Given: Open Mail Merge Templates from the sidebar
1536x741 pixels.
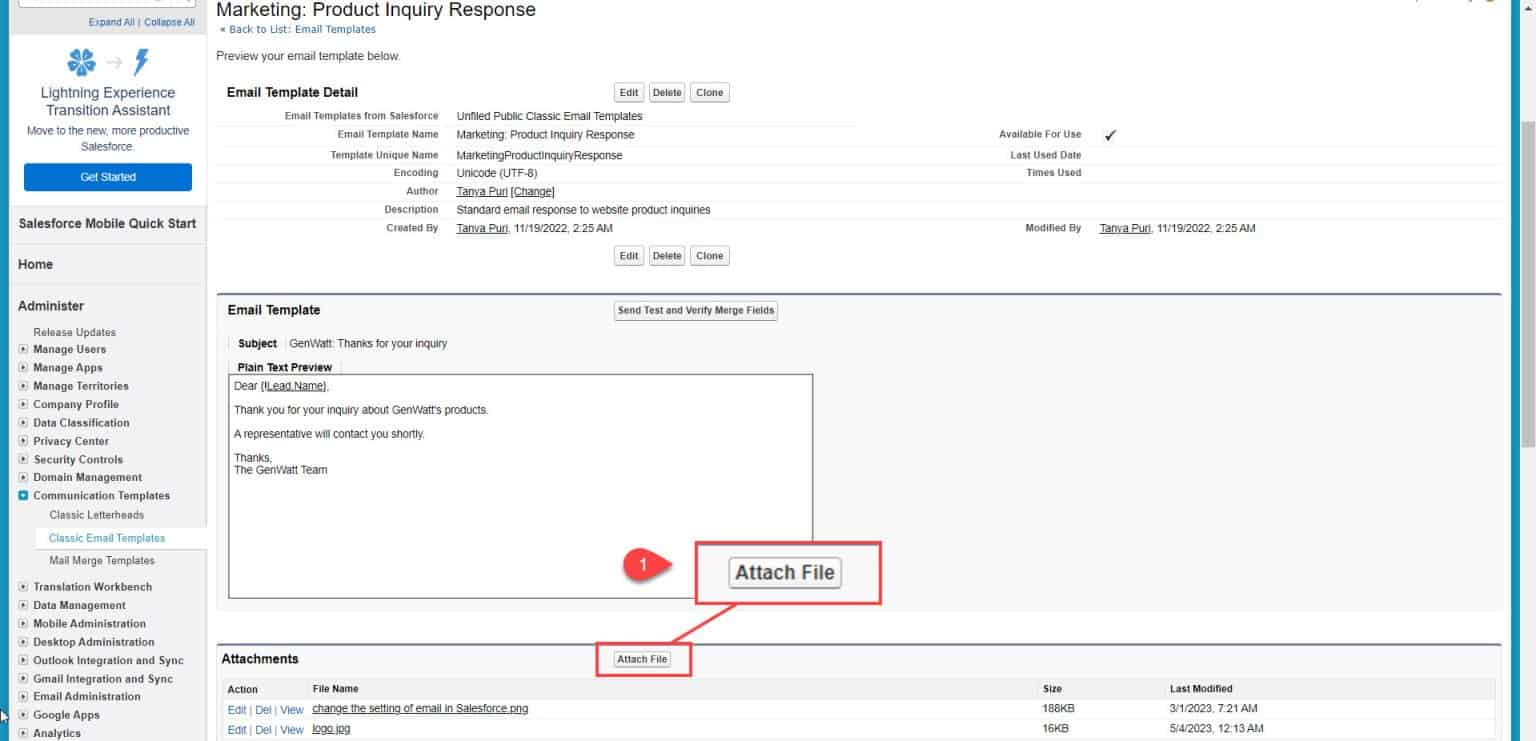Looking at the screenshot, I should coord(102,560).
